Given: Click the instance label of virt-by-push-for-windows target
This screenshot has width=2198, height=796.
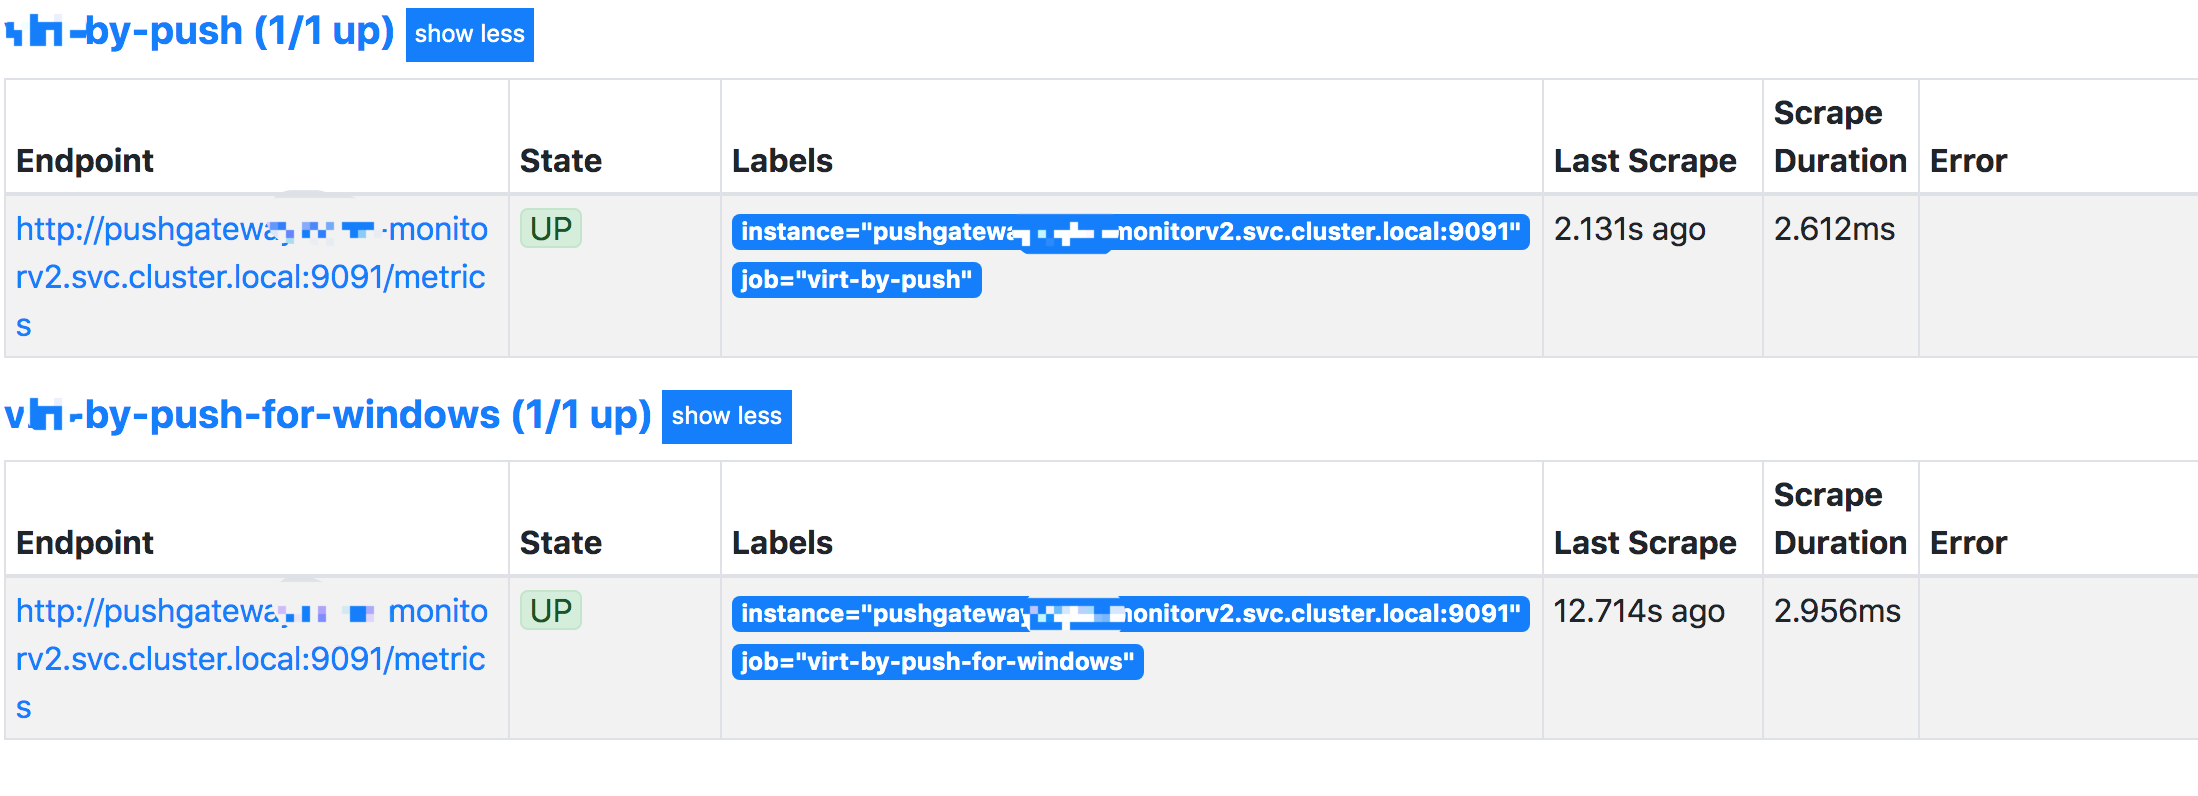Looking at the screenshot, I should pyautogui.click(x=1132, y=614).
